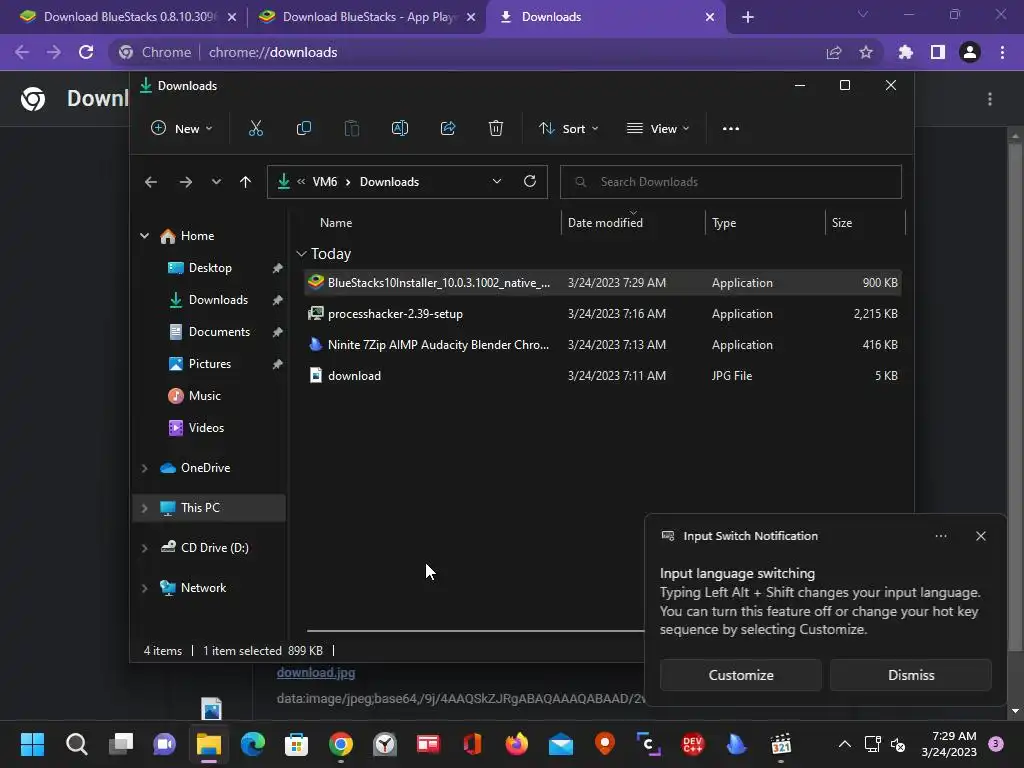Expand OneDrive in navigation pane

coord(144,468)
